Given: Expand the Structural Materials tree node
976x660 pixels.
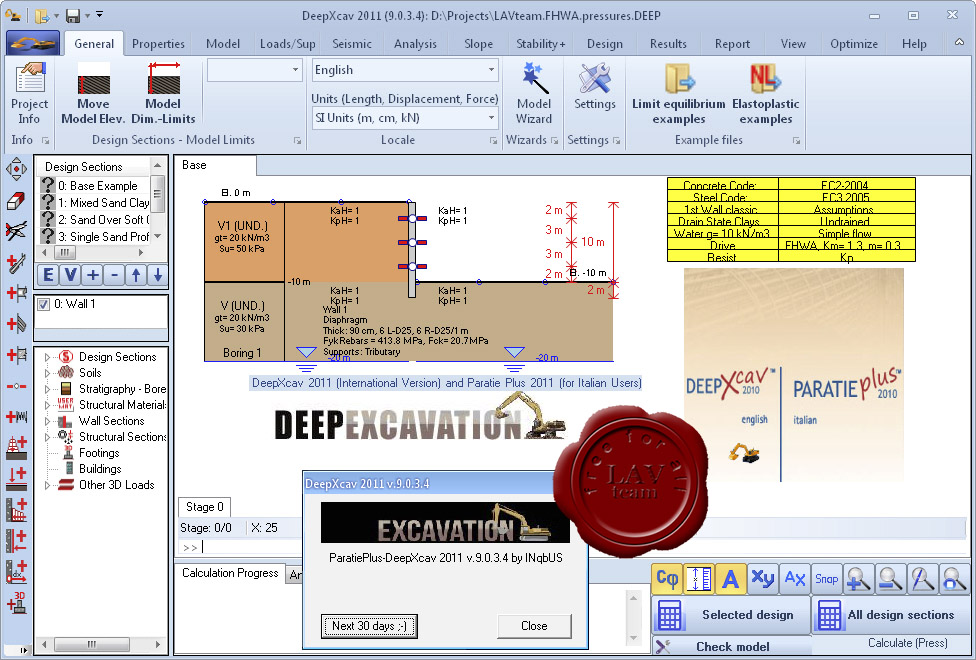Looking at the screenshot, I should click(47, 405).
